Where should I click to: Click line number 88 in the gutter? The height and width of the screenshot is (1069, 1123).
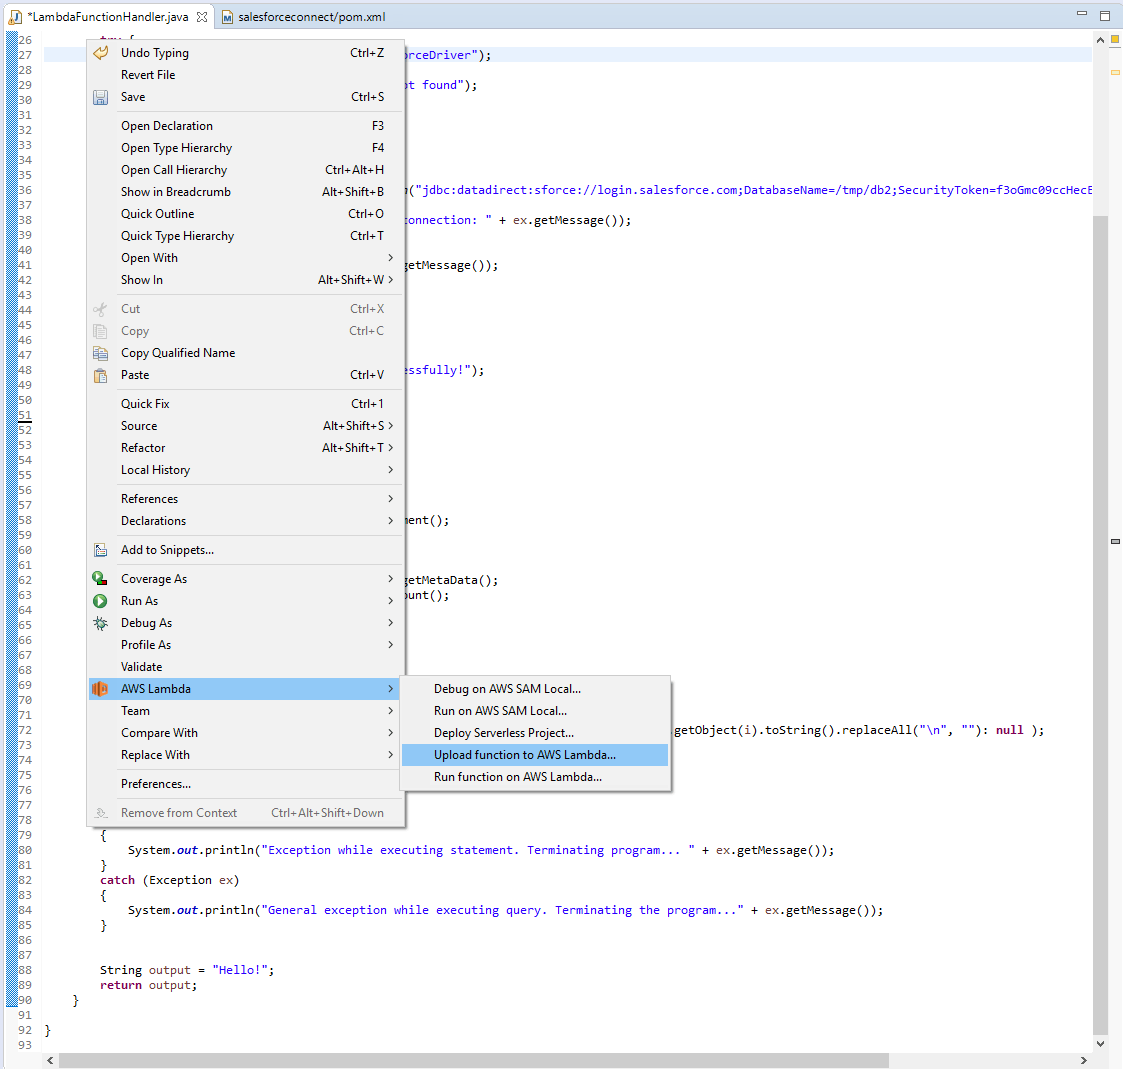[25, 970]
